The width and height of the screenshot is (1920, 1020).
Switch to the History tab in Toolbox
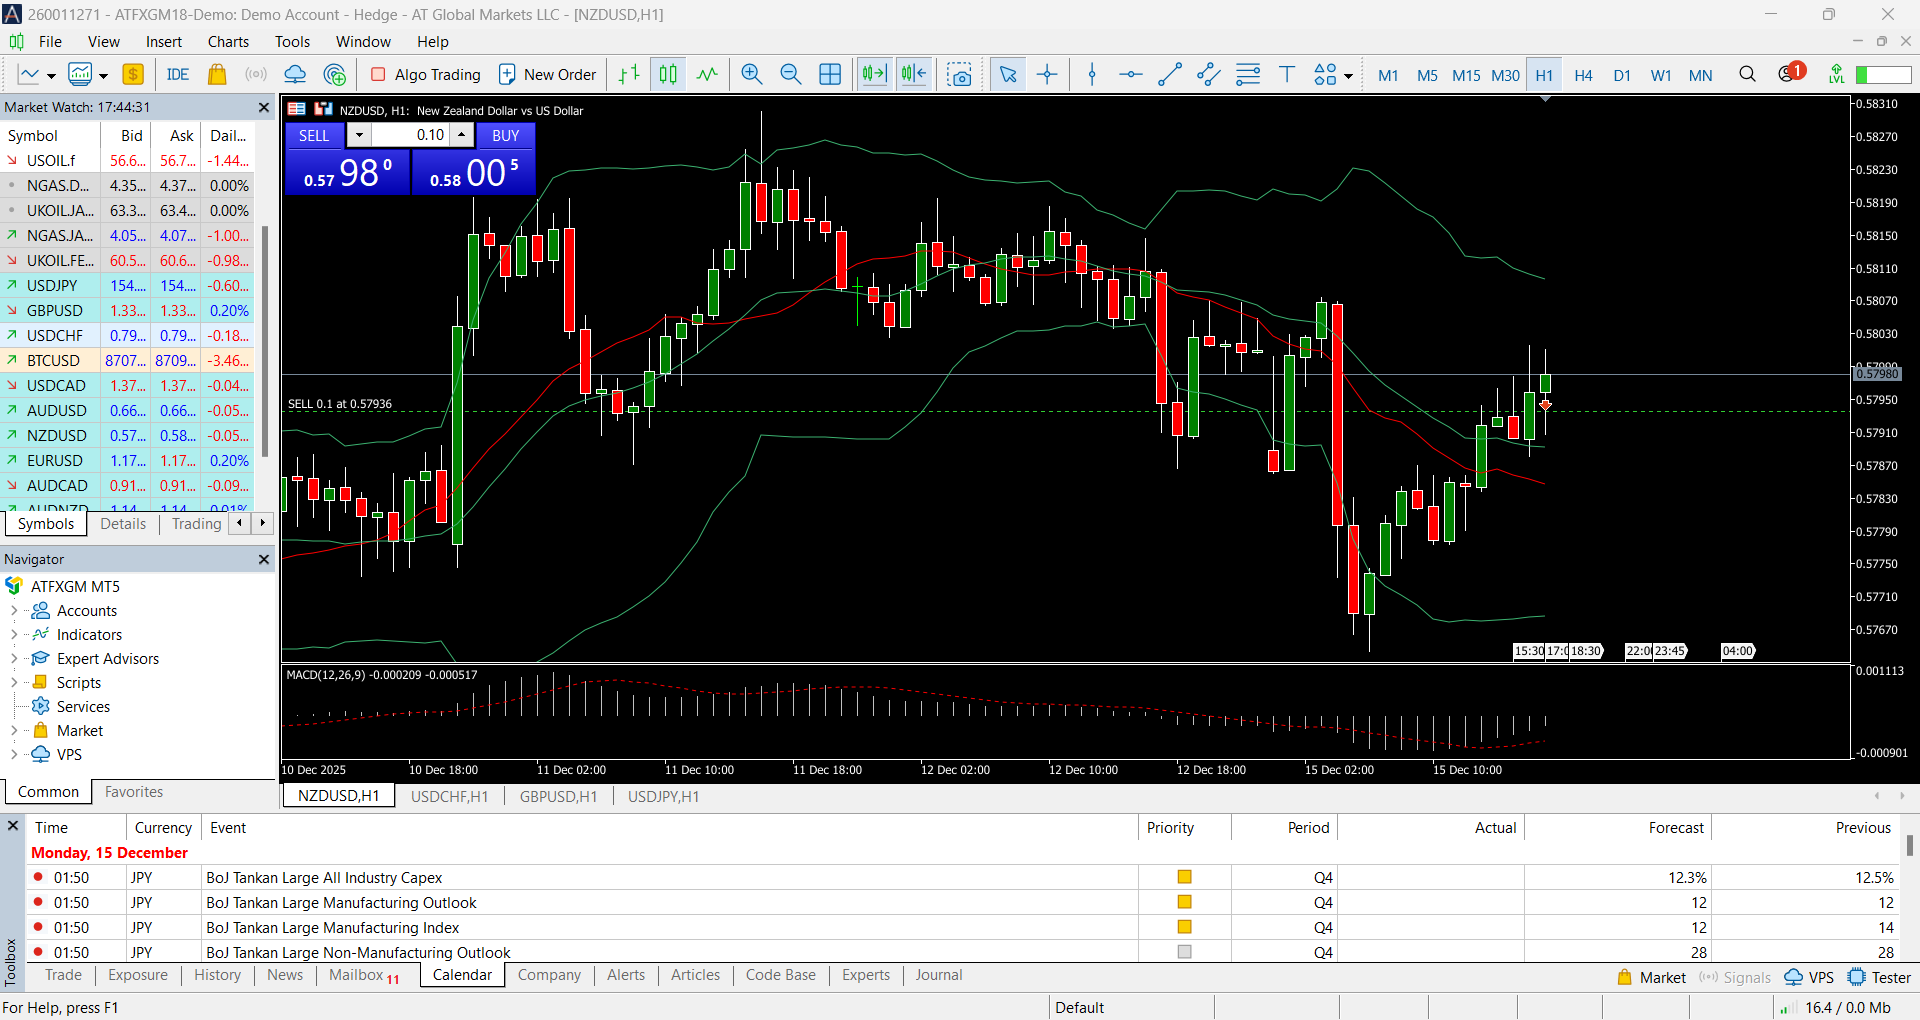tap(217, 975)
